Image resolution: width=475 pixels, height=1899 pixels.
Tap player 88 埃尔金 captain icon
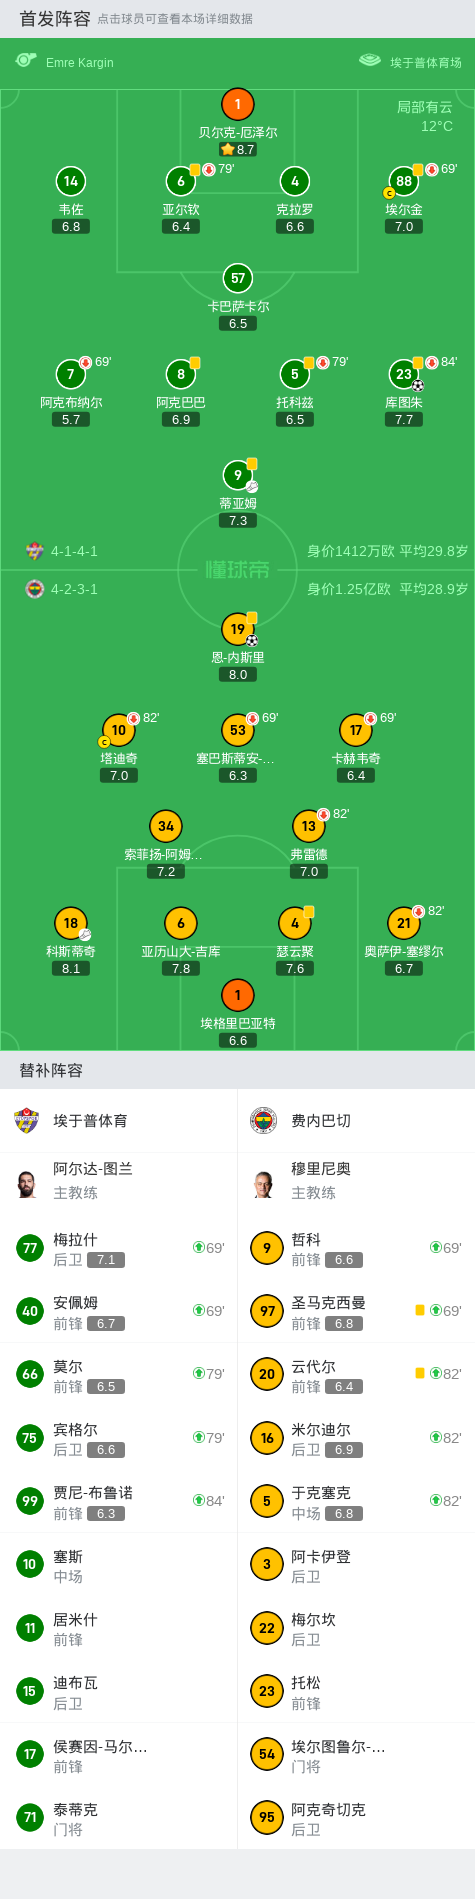pyautogui.click(x=389, y=193)
